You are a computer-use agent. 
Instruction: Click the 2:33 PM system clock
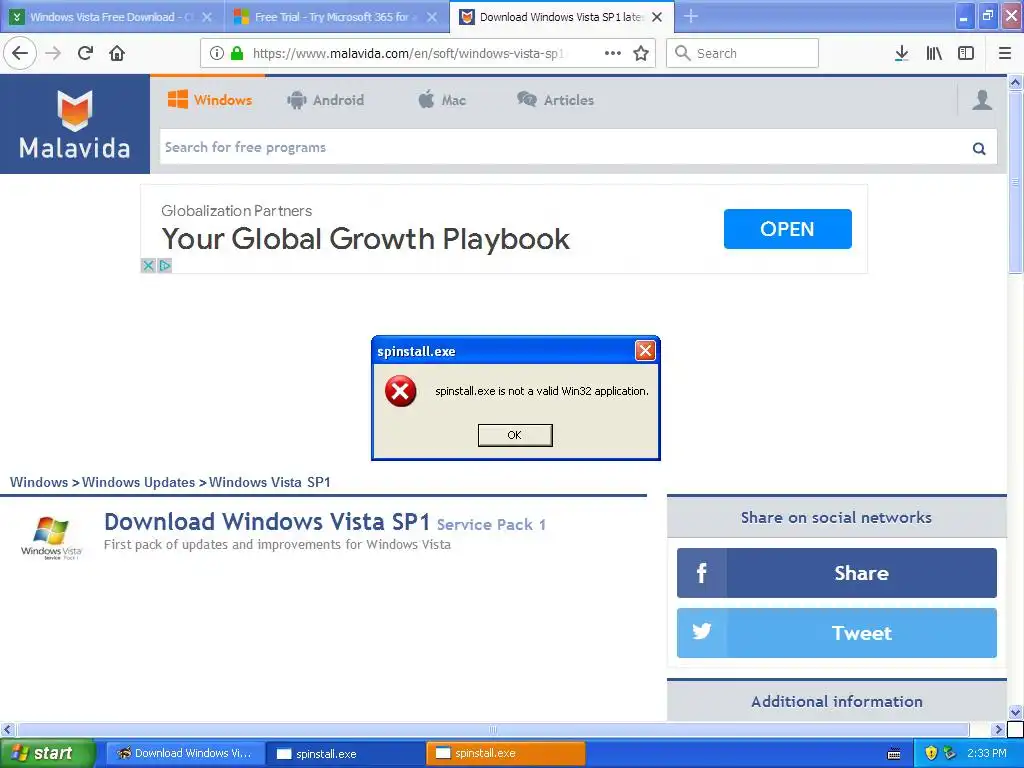point(987,753)
